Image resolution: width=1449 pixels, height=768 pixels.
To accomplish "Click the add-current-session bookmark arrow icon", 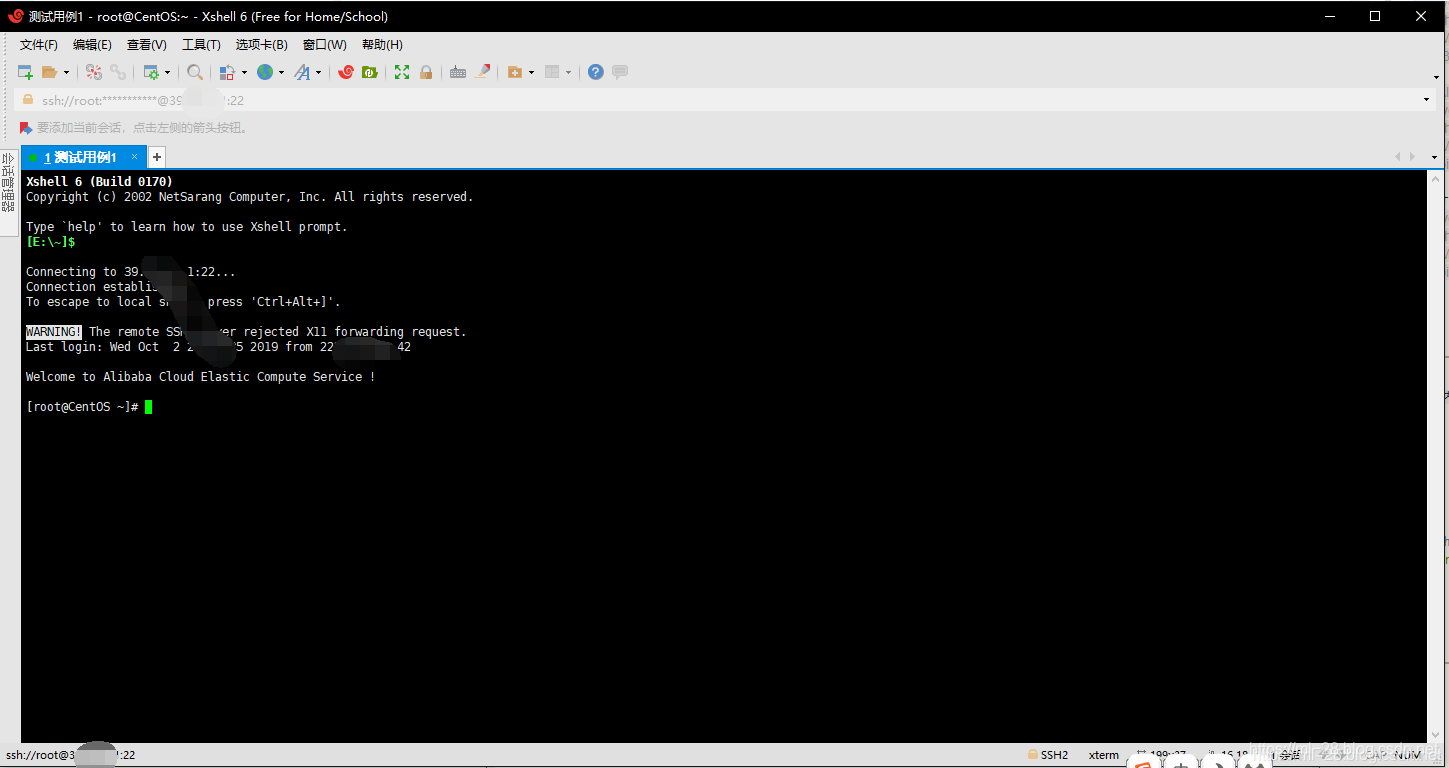I will click(x=26, y=128).
